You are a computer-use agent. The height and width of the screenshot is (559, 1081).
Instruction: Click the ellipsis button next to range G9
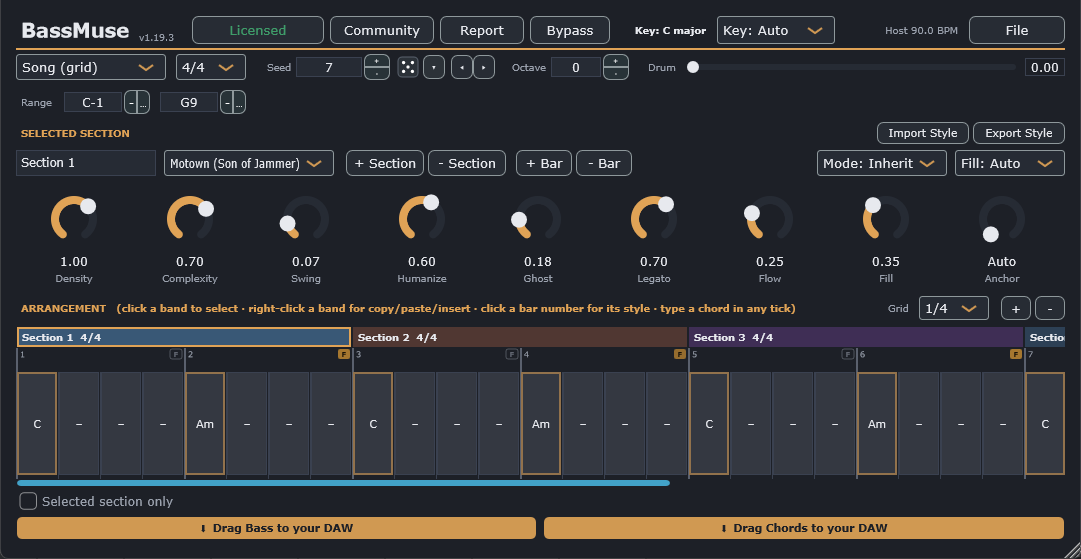239,103
